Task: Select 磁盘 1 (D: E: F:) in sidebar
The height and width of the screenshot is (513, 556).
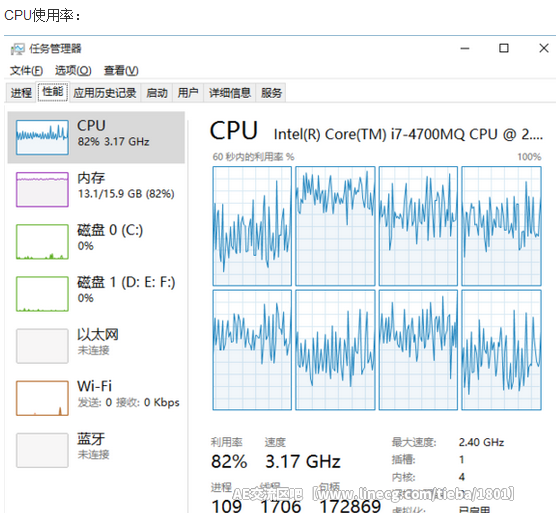Action: click(96, 294)
